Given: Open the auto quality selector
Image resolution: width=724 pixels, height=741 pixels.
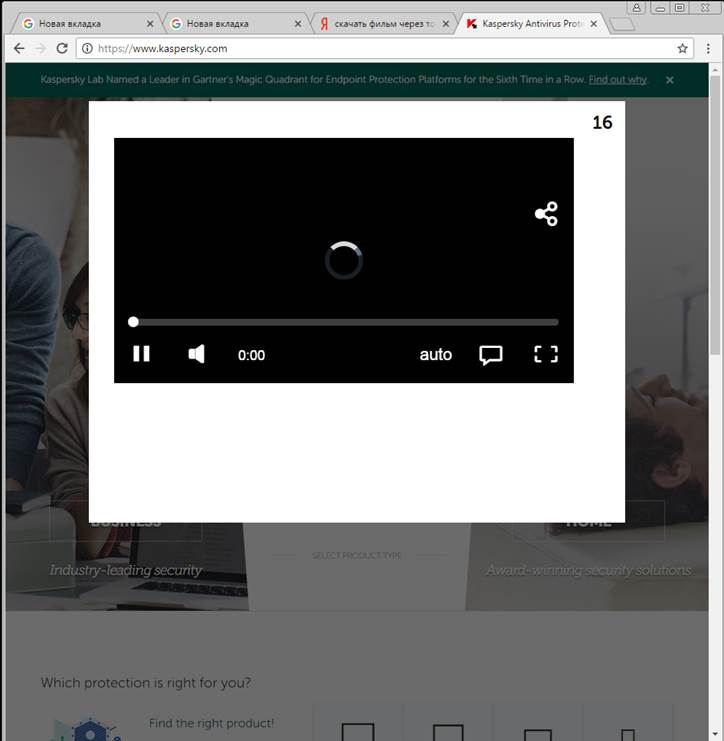Looking at the screenshot, I should point(435,354).
